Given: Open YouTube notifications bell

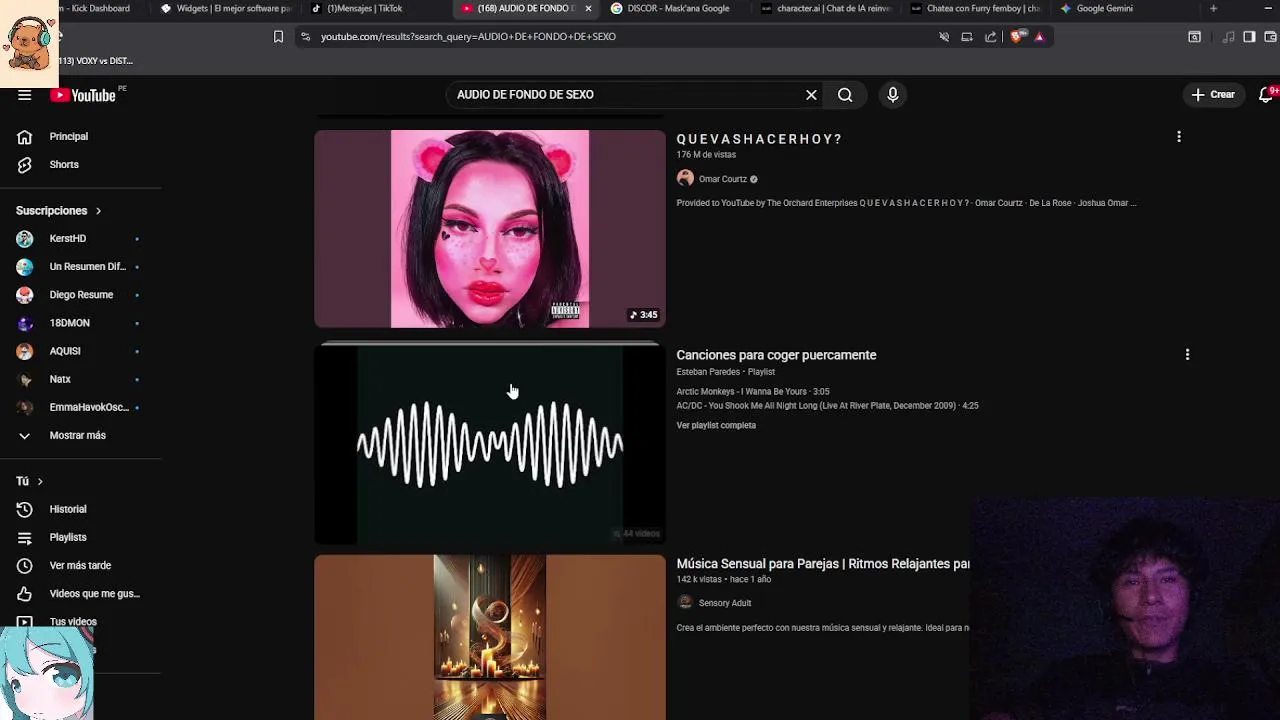Looking at the screenshot, I should click(1265, 95).
